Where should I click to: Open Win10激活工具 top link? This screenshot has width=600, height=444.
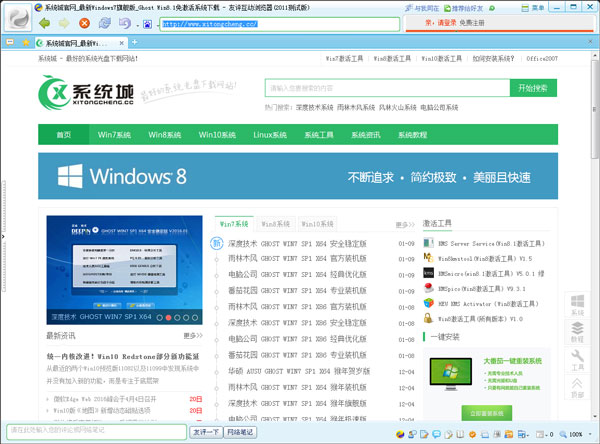tap(441, 59)
